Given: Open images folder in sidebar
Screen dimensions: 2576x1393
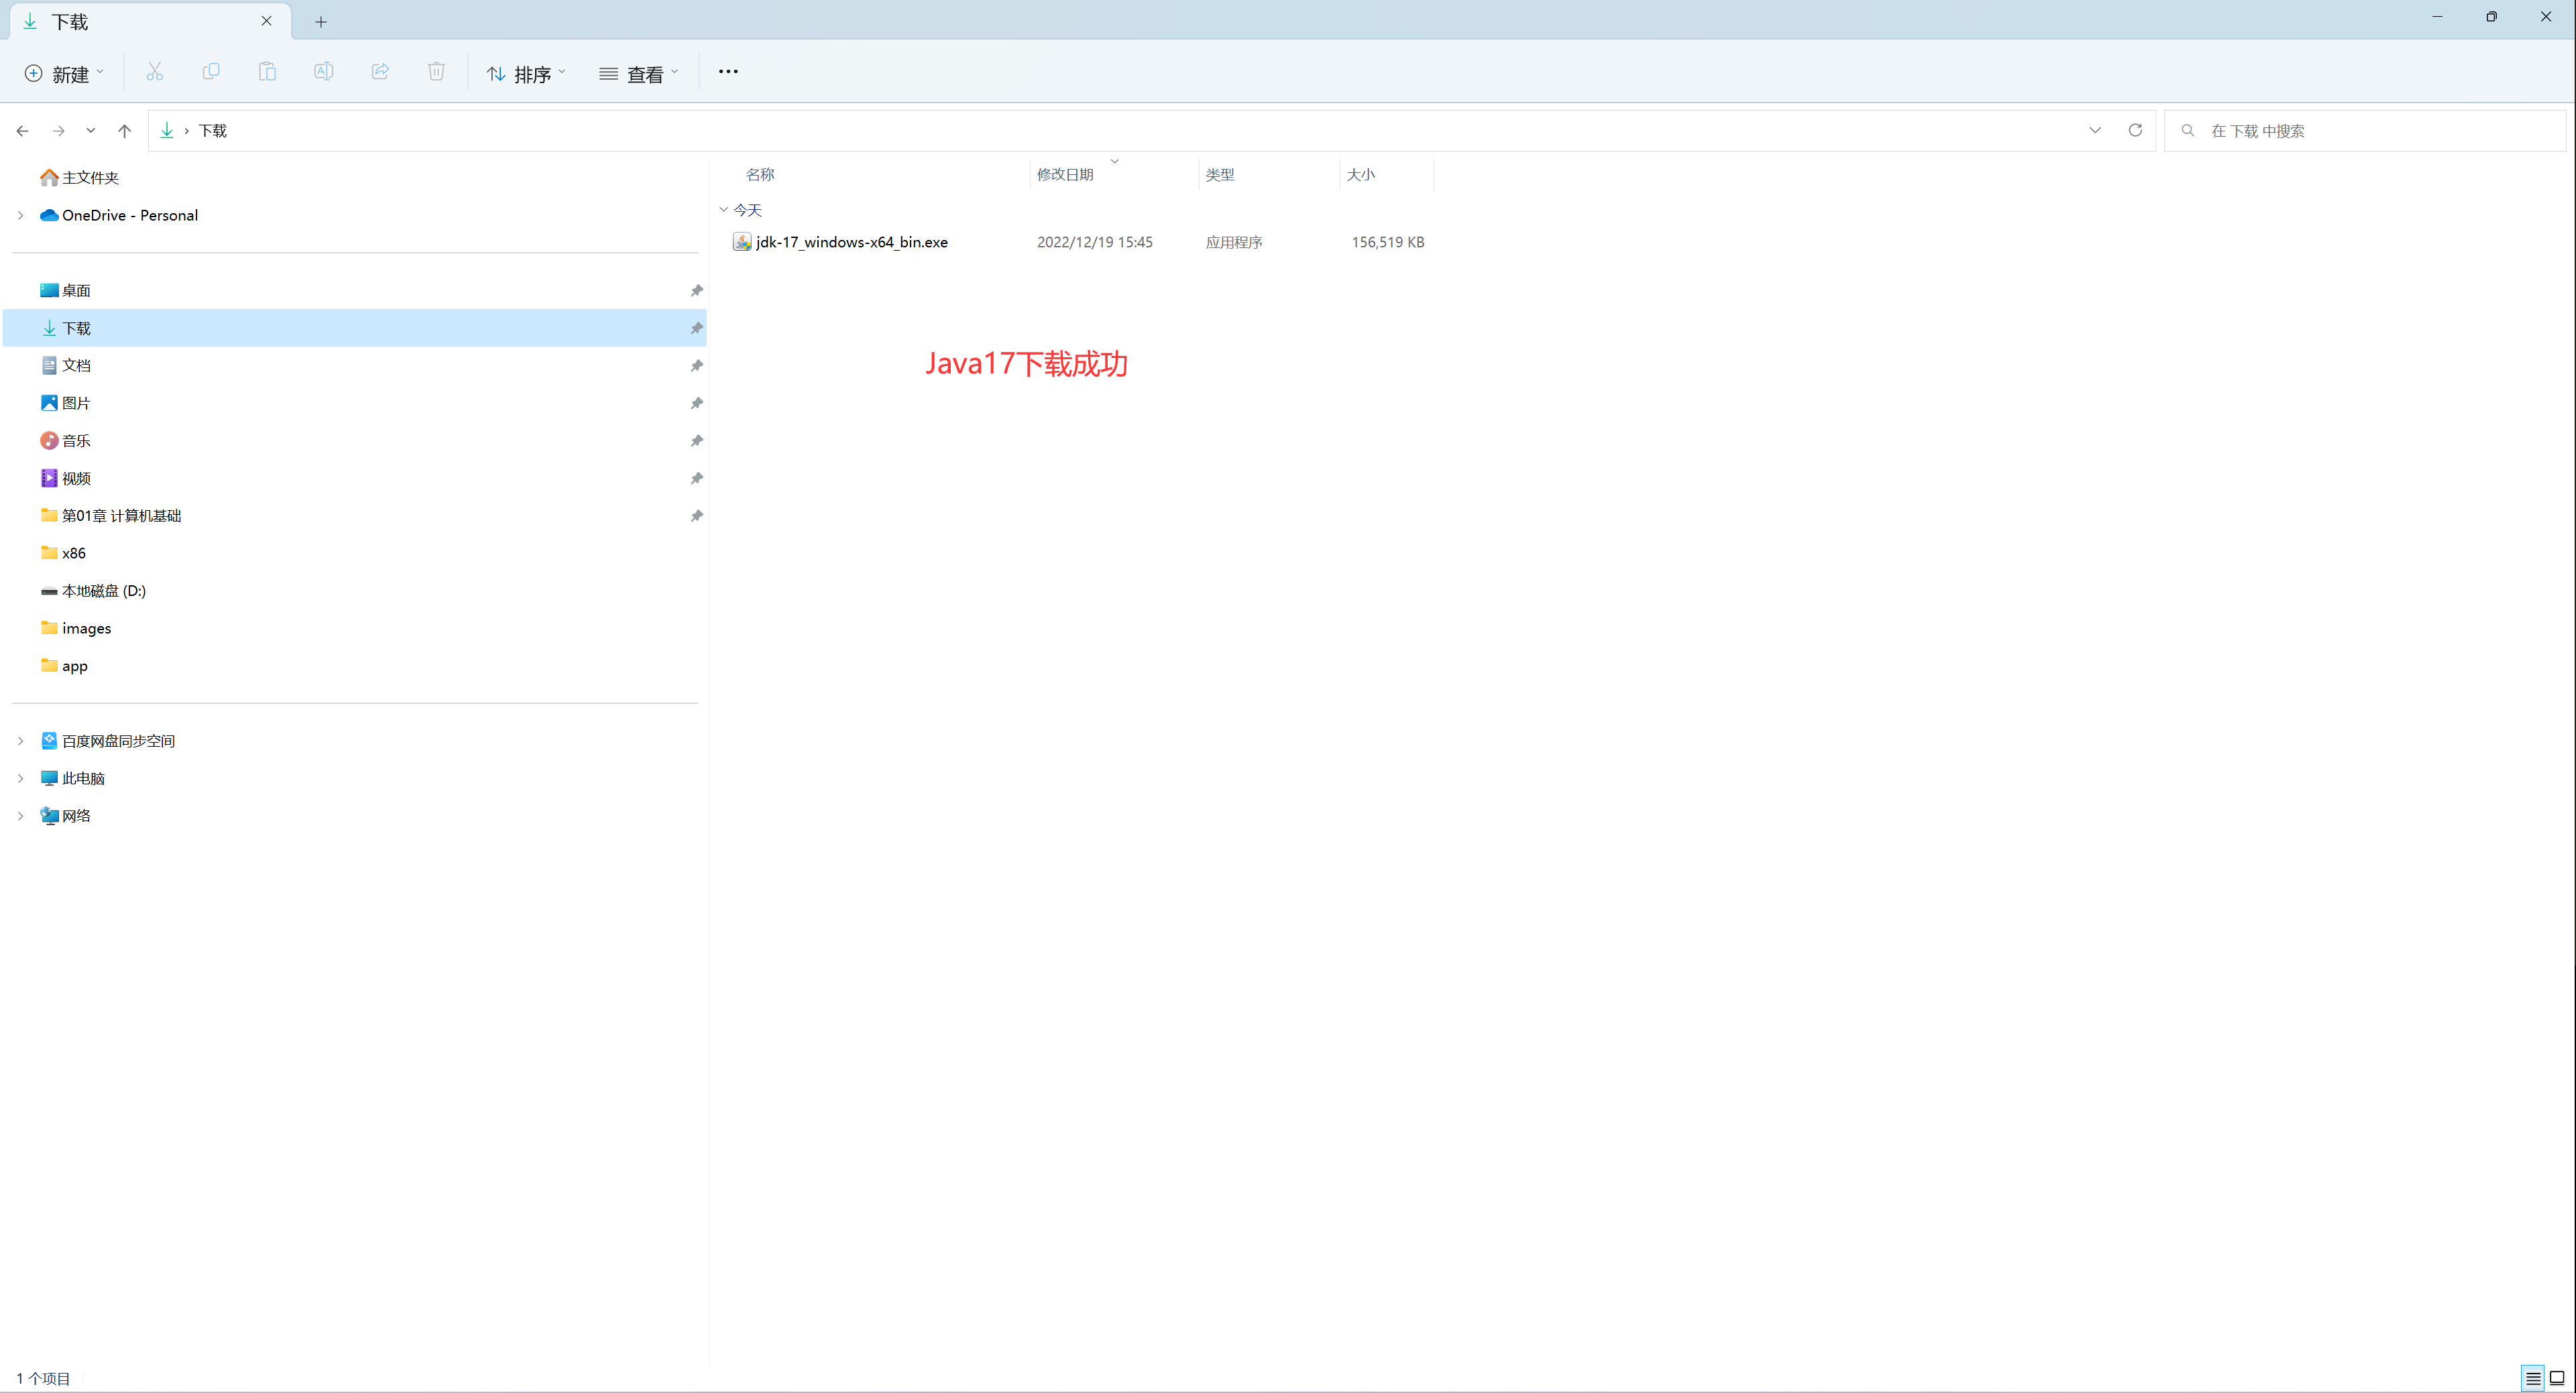Looking at the screenshot, I should pyautogui.click(x=76, y=629).
